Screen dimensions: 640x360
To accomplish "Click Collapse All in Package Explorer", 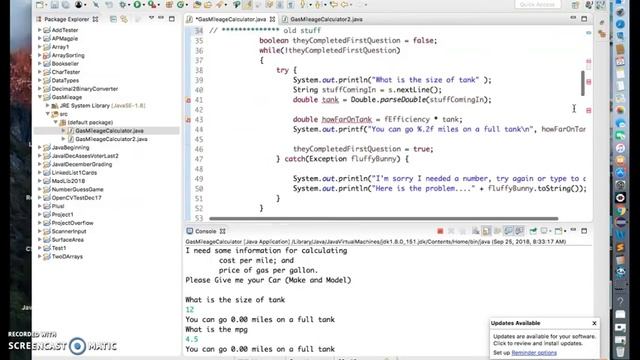I will tap(113, 19).
